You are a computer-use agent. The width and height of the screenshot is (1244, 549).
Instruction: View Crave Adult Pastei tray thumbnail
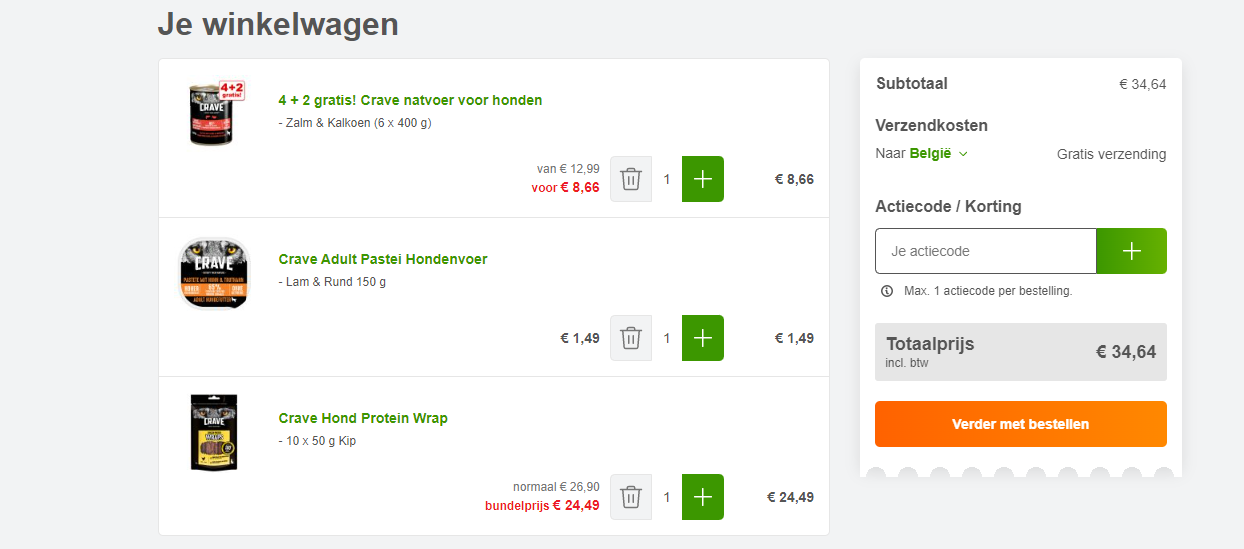213,273
